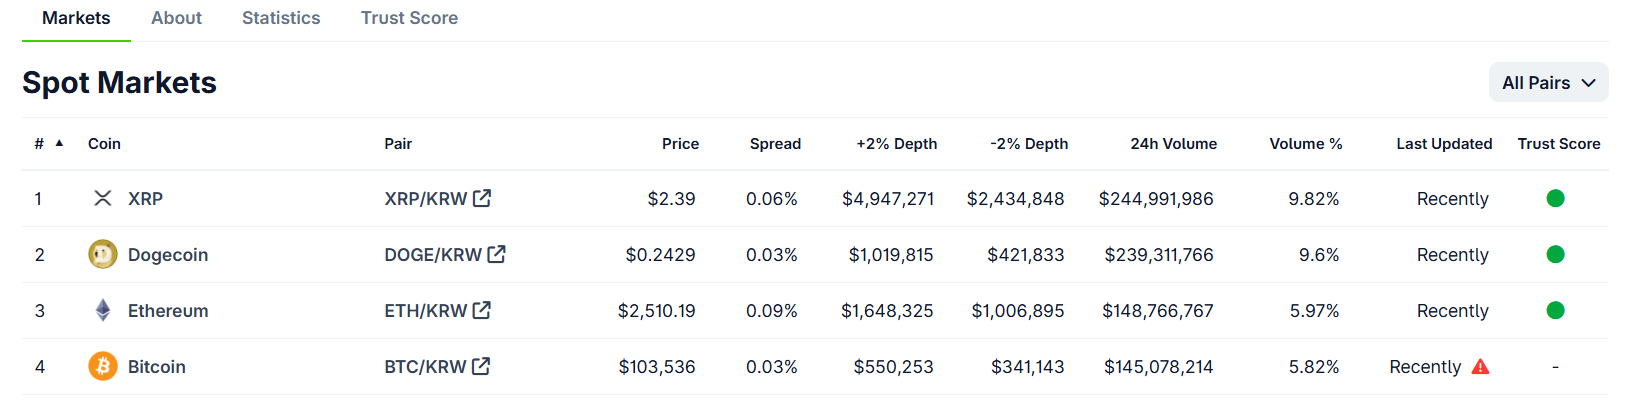This screenshot has height=401, width=1625.
Task: Sort table by 24h Volume header
Action: pos(1173,144)
